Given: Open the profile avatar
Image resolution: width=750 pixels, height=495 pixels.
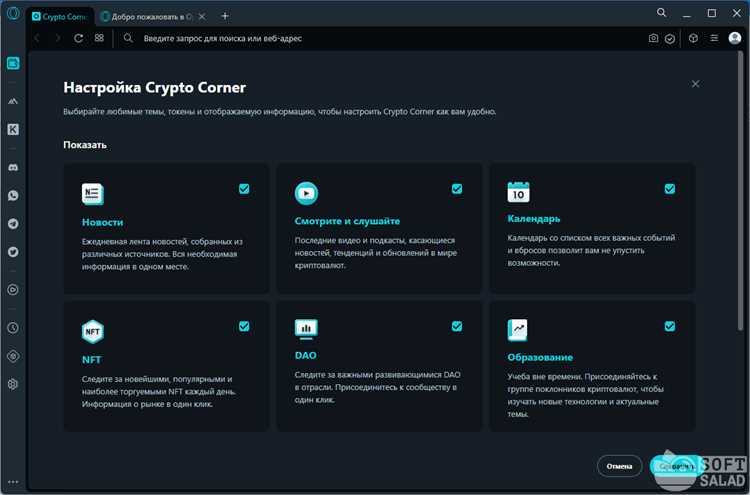Looking at the screenshot, I should click(735, 38).
